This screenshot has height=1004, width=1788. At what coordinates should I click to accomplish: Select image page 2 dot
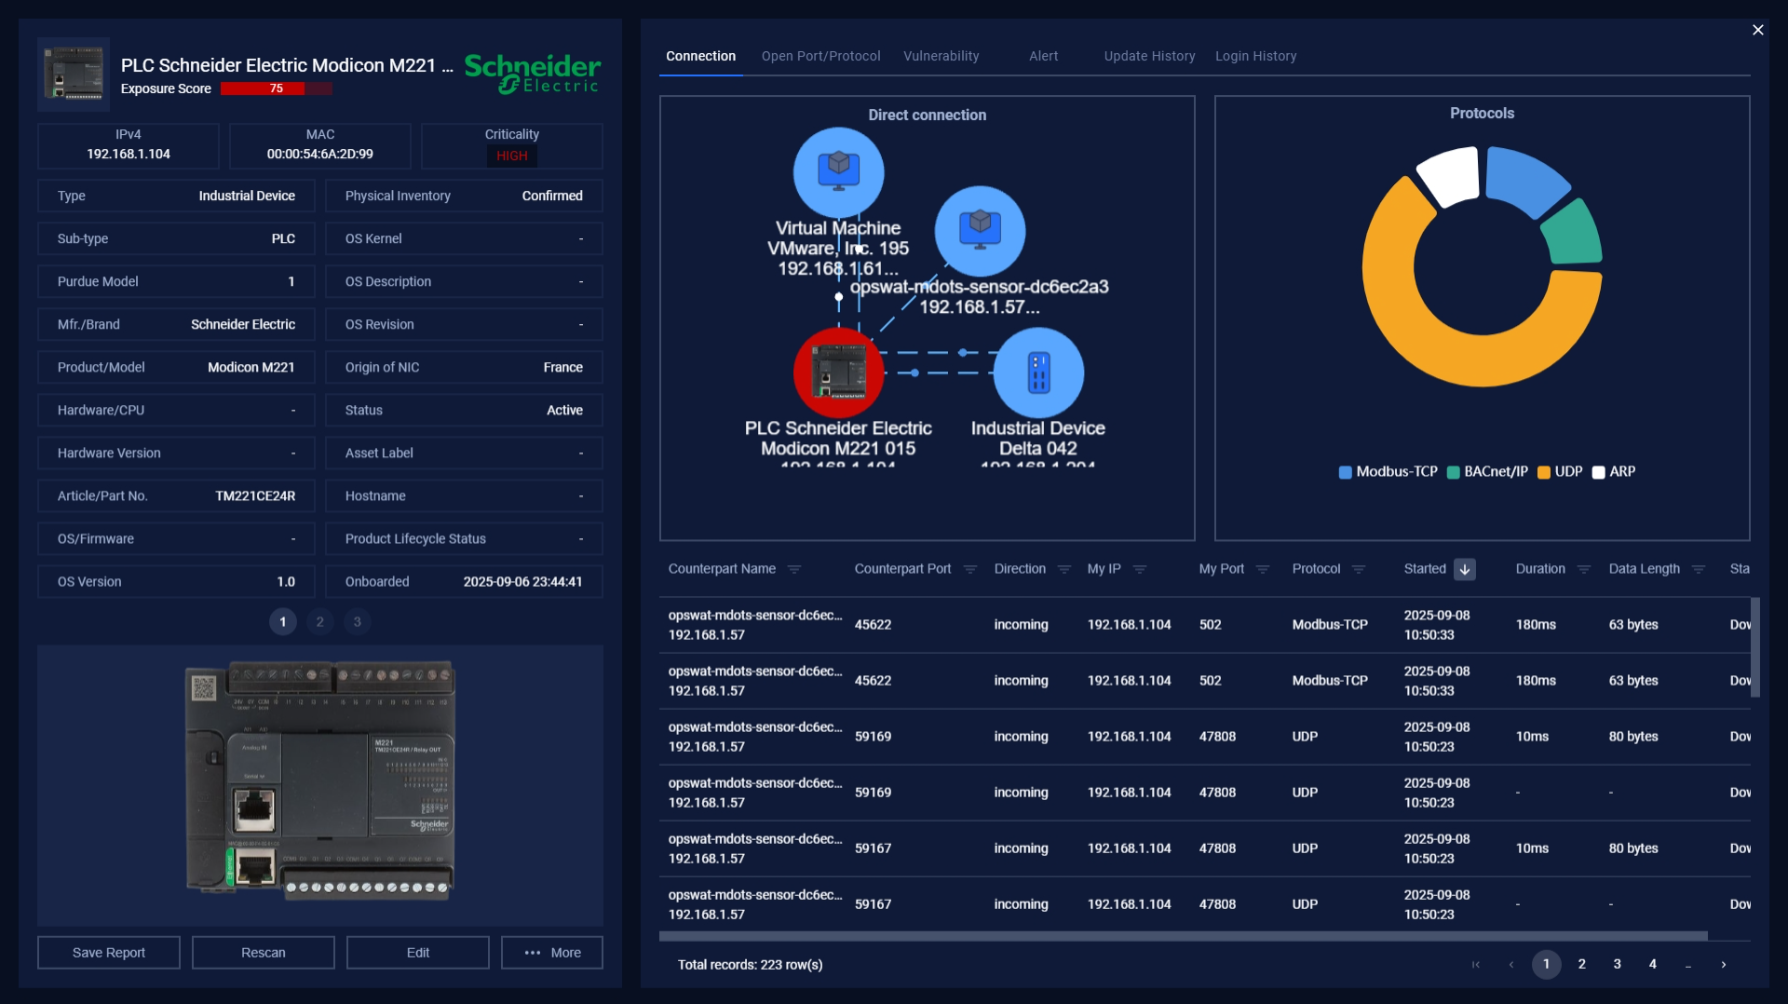tap(320, 621)
